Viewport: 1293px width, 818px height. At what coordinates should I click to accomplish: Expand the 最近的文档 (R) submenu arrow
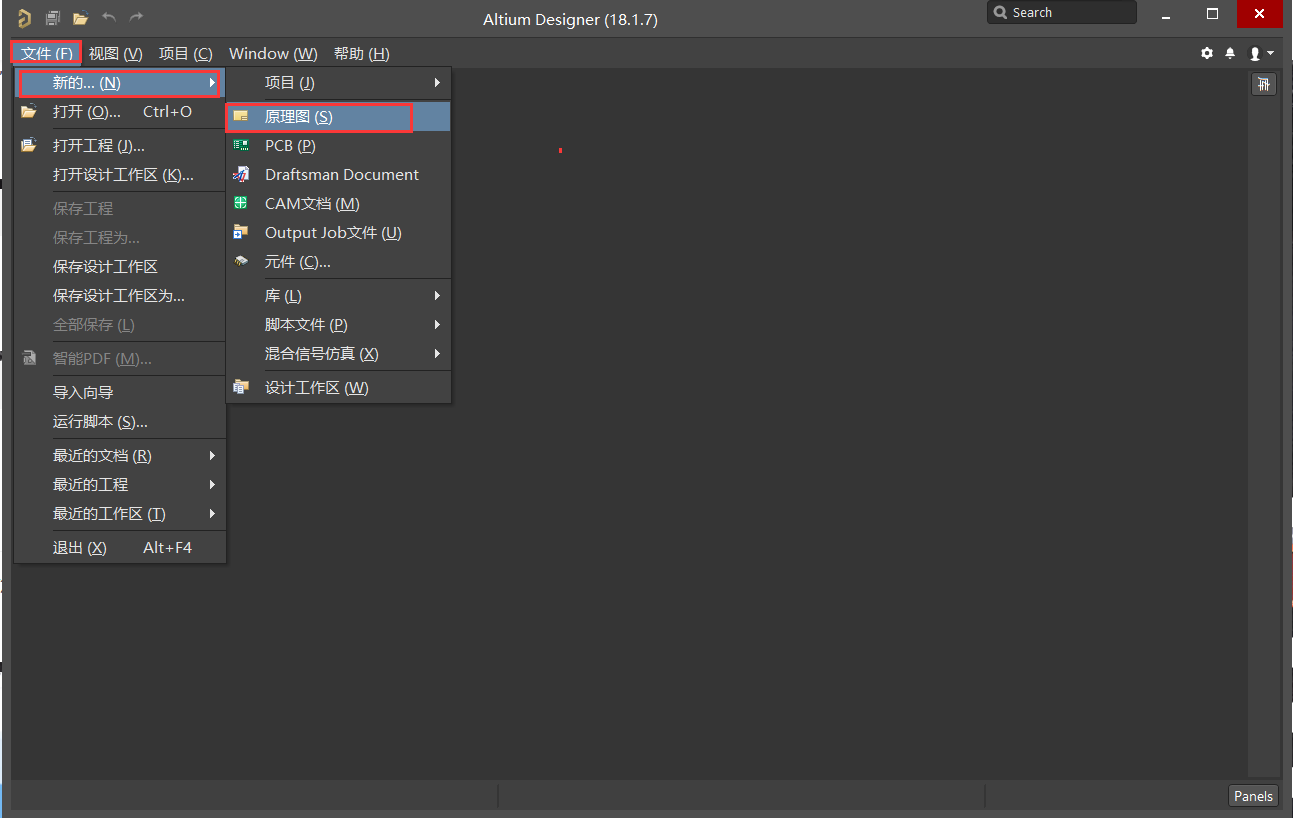pos(212,456)
